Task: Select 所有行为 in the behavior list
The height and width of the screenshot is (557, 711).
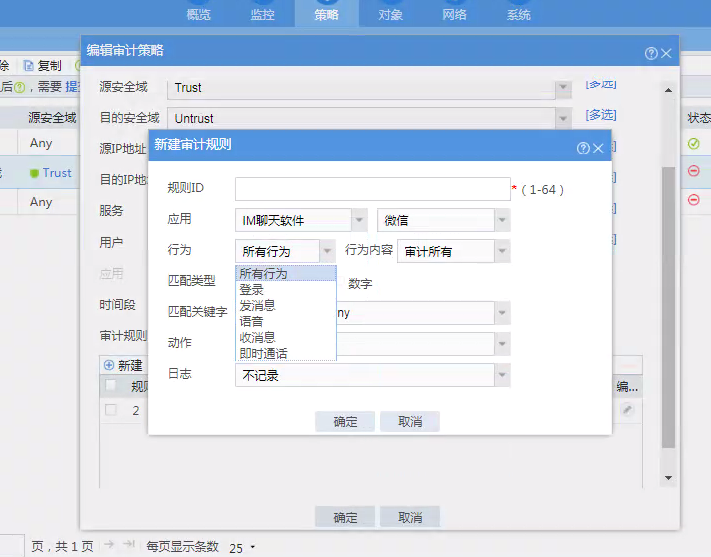Action: 286,274
